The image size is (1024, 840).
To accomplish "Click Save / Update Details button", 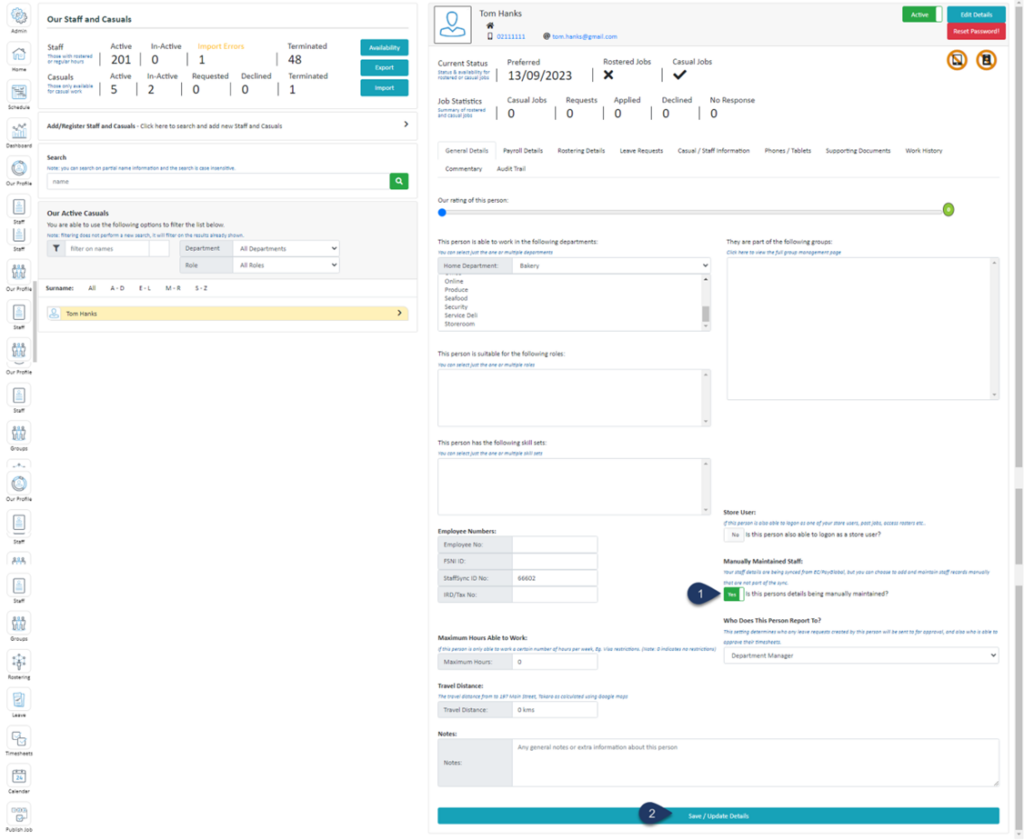I will [x=718, y=816].
